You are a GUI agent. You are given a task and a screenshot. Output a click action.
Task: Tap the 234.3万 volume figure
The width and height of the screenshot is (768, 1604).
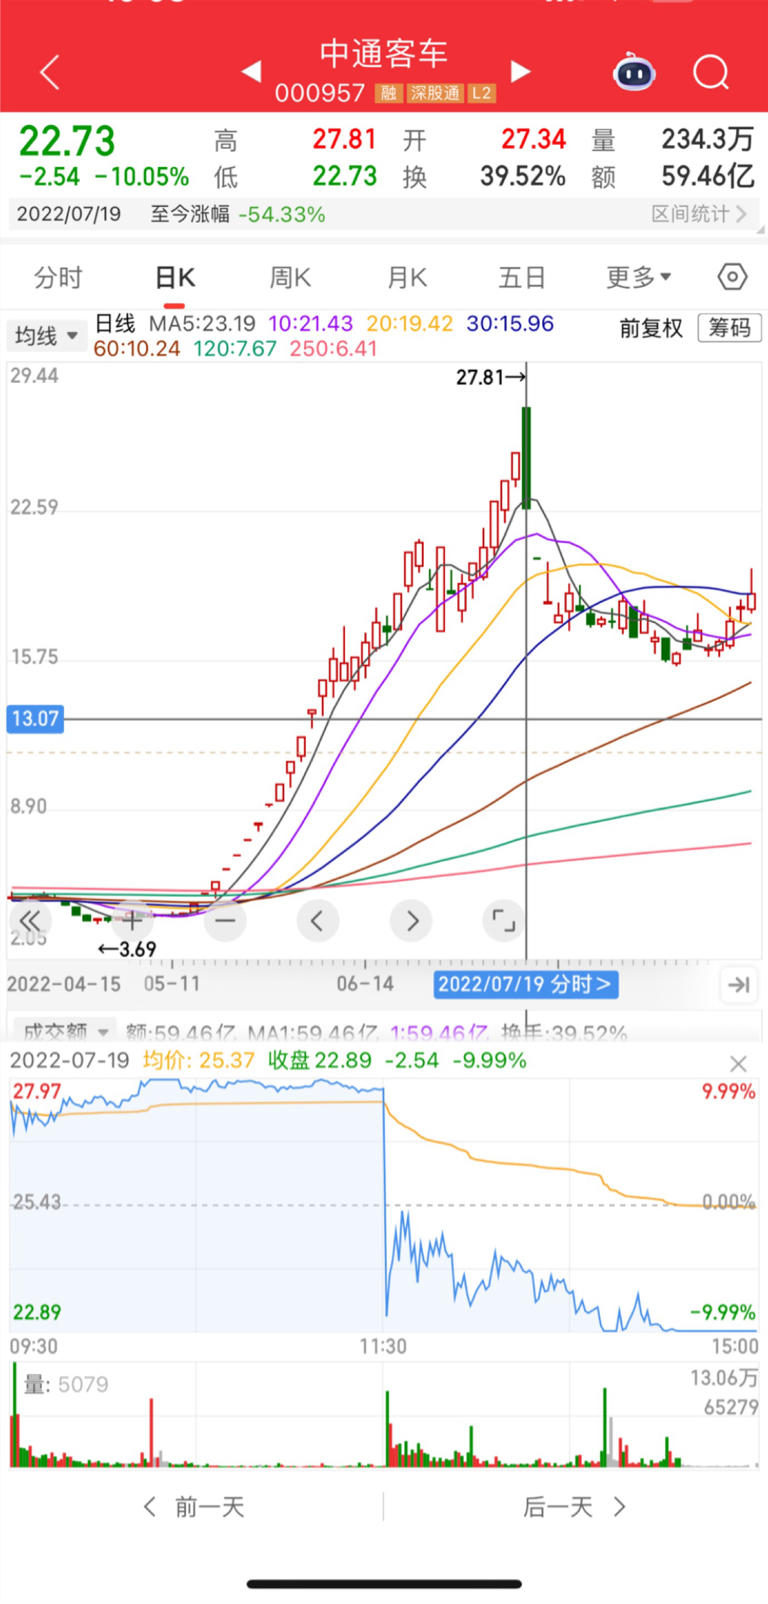[707, 139]
